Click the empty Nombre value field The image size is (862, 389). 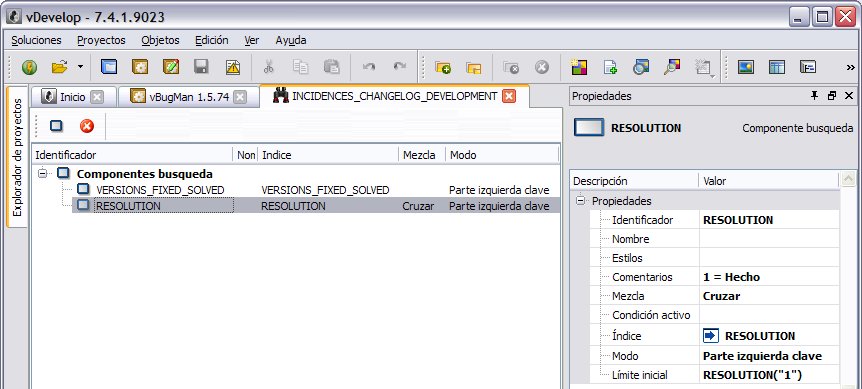[x=769, y=239]
